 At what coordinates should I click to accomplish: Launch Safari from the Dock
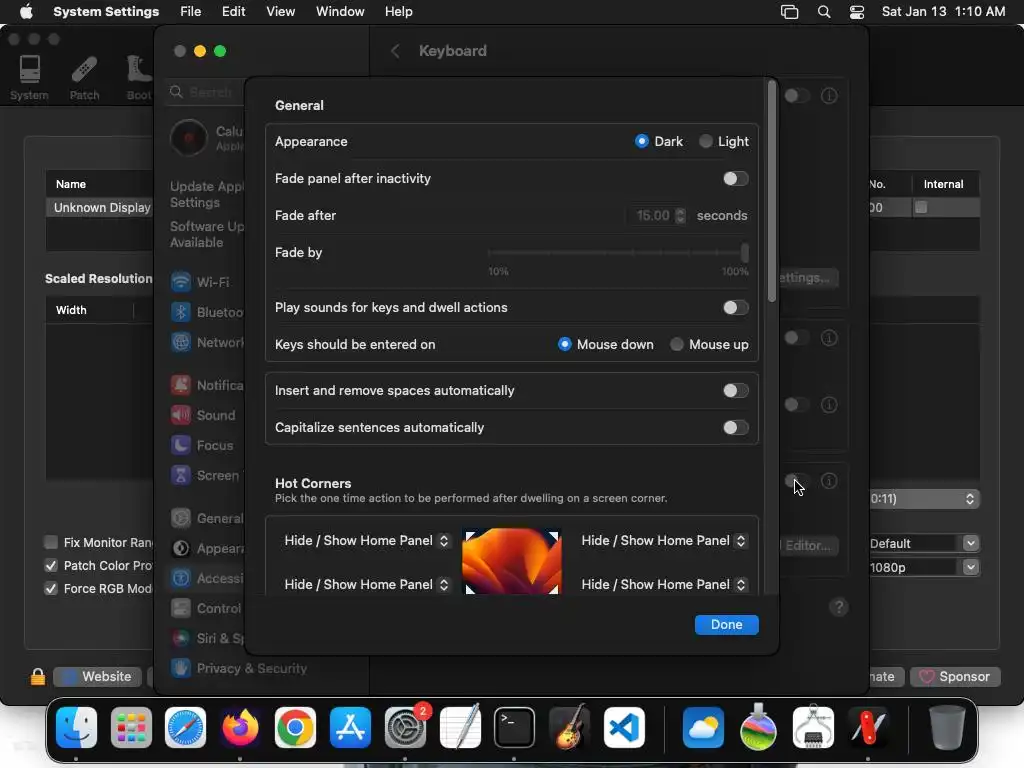185,727
